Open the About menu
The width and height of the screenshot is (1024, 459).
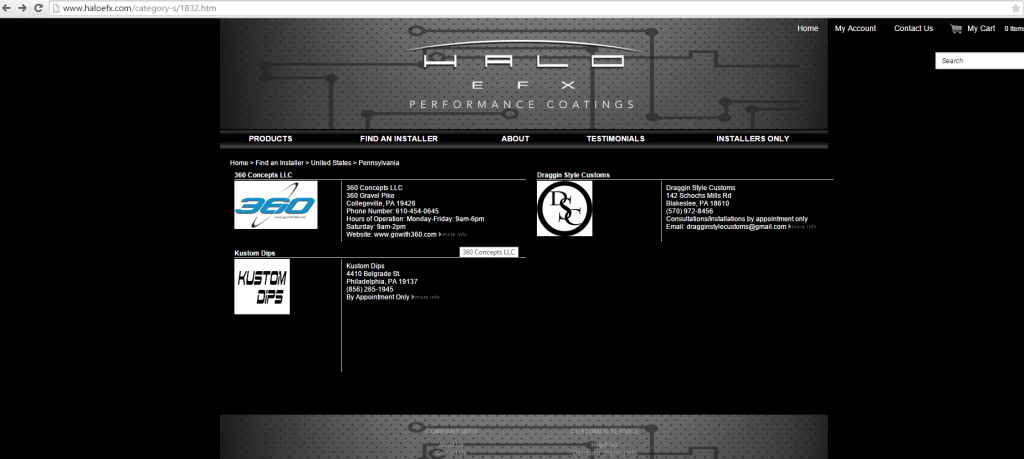pyautogui.click(x=515, y=139)
